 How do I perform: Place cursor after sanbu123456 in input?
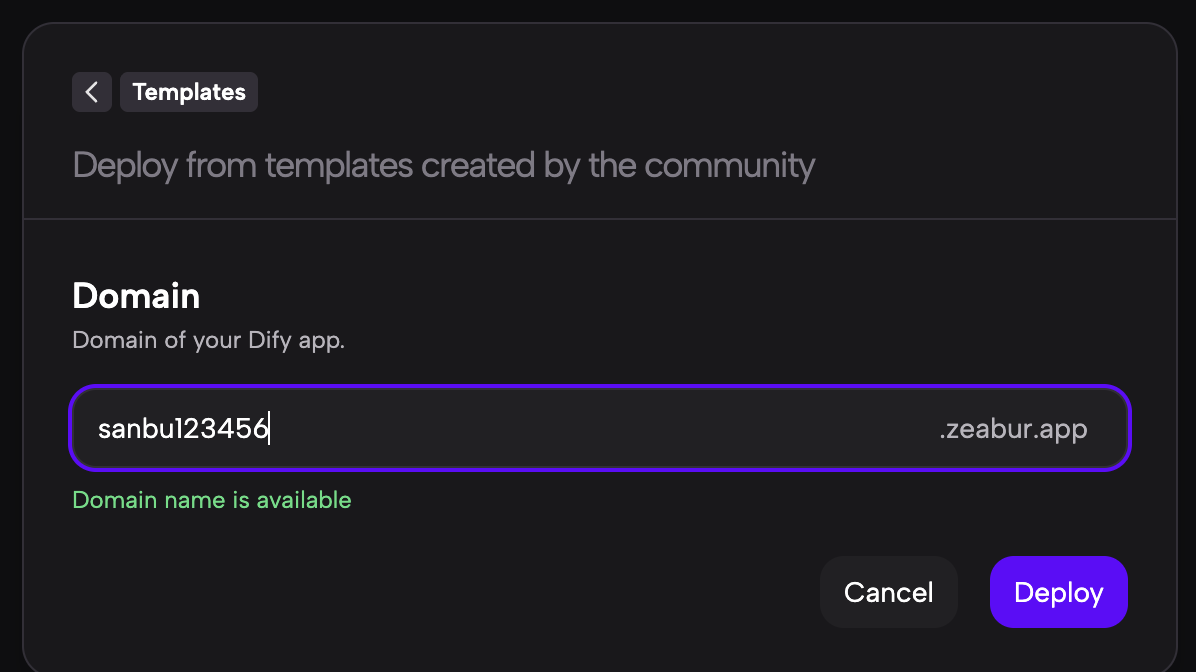(x=271, y=429)
